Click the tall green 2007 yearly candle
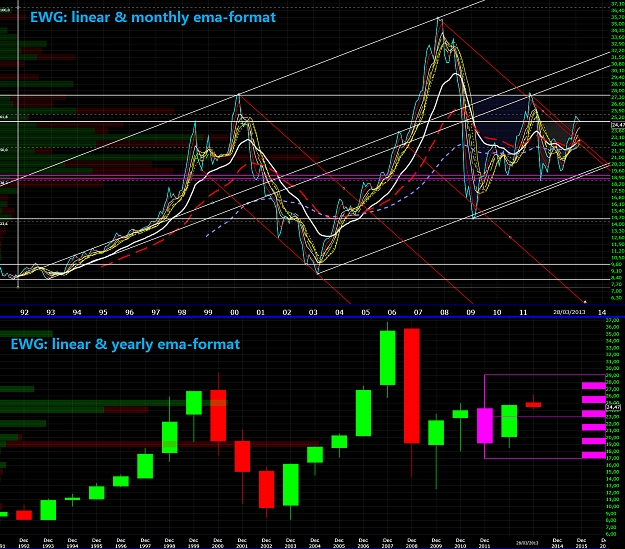Image resolution: width=625 pixels, height=549 pixels. click(x=387, y=358)
